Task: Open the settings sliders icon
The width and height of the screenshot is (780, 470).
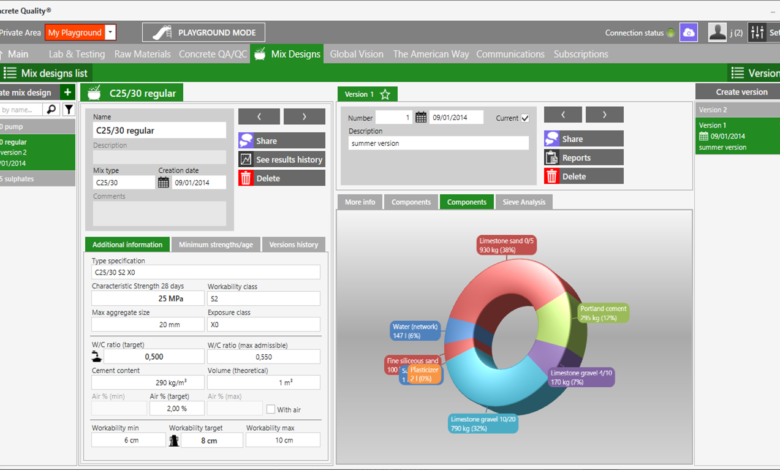Action: [x=757, y=33]
